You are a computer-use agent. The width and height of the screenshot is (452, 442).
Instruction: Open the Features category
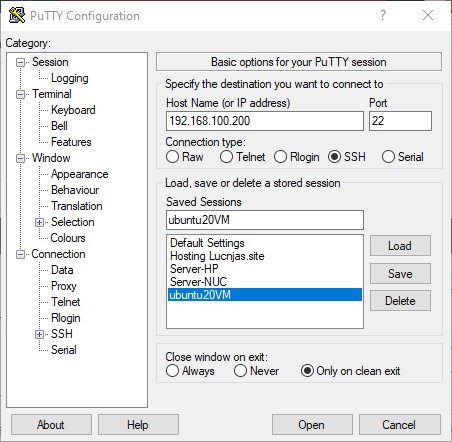pos(71,142)
